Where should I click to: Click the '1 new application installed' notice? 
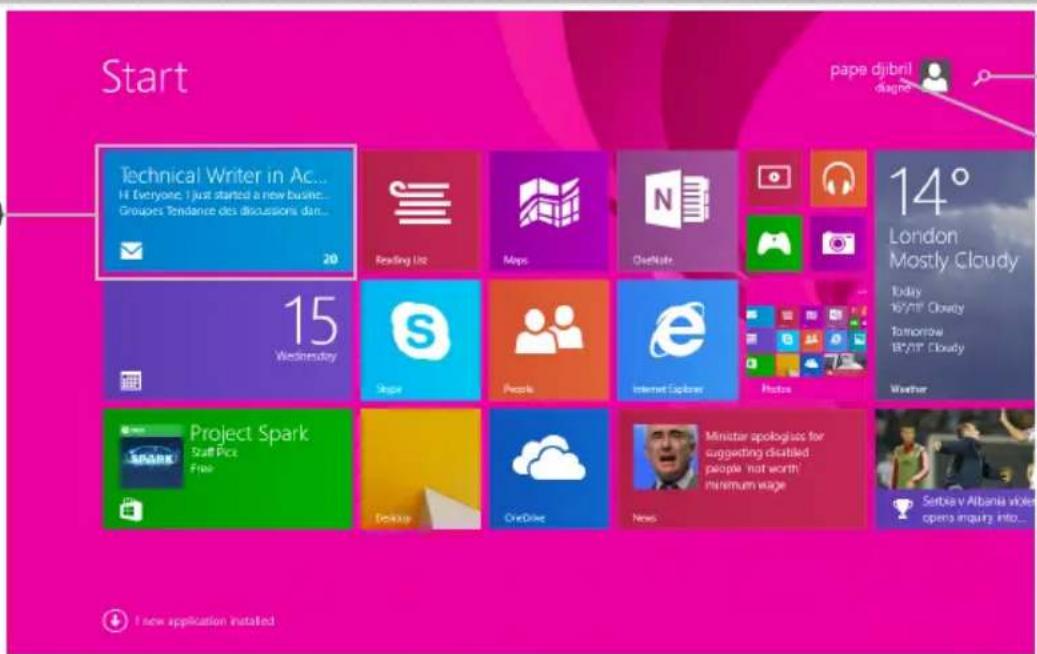pyautogui.click(x=204, y=621)
